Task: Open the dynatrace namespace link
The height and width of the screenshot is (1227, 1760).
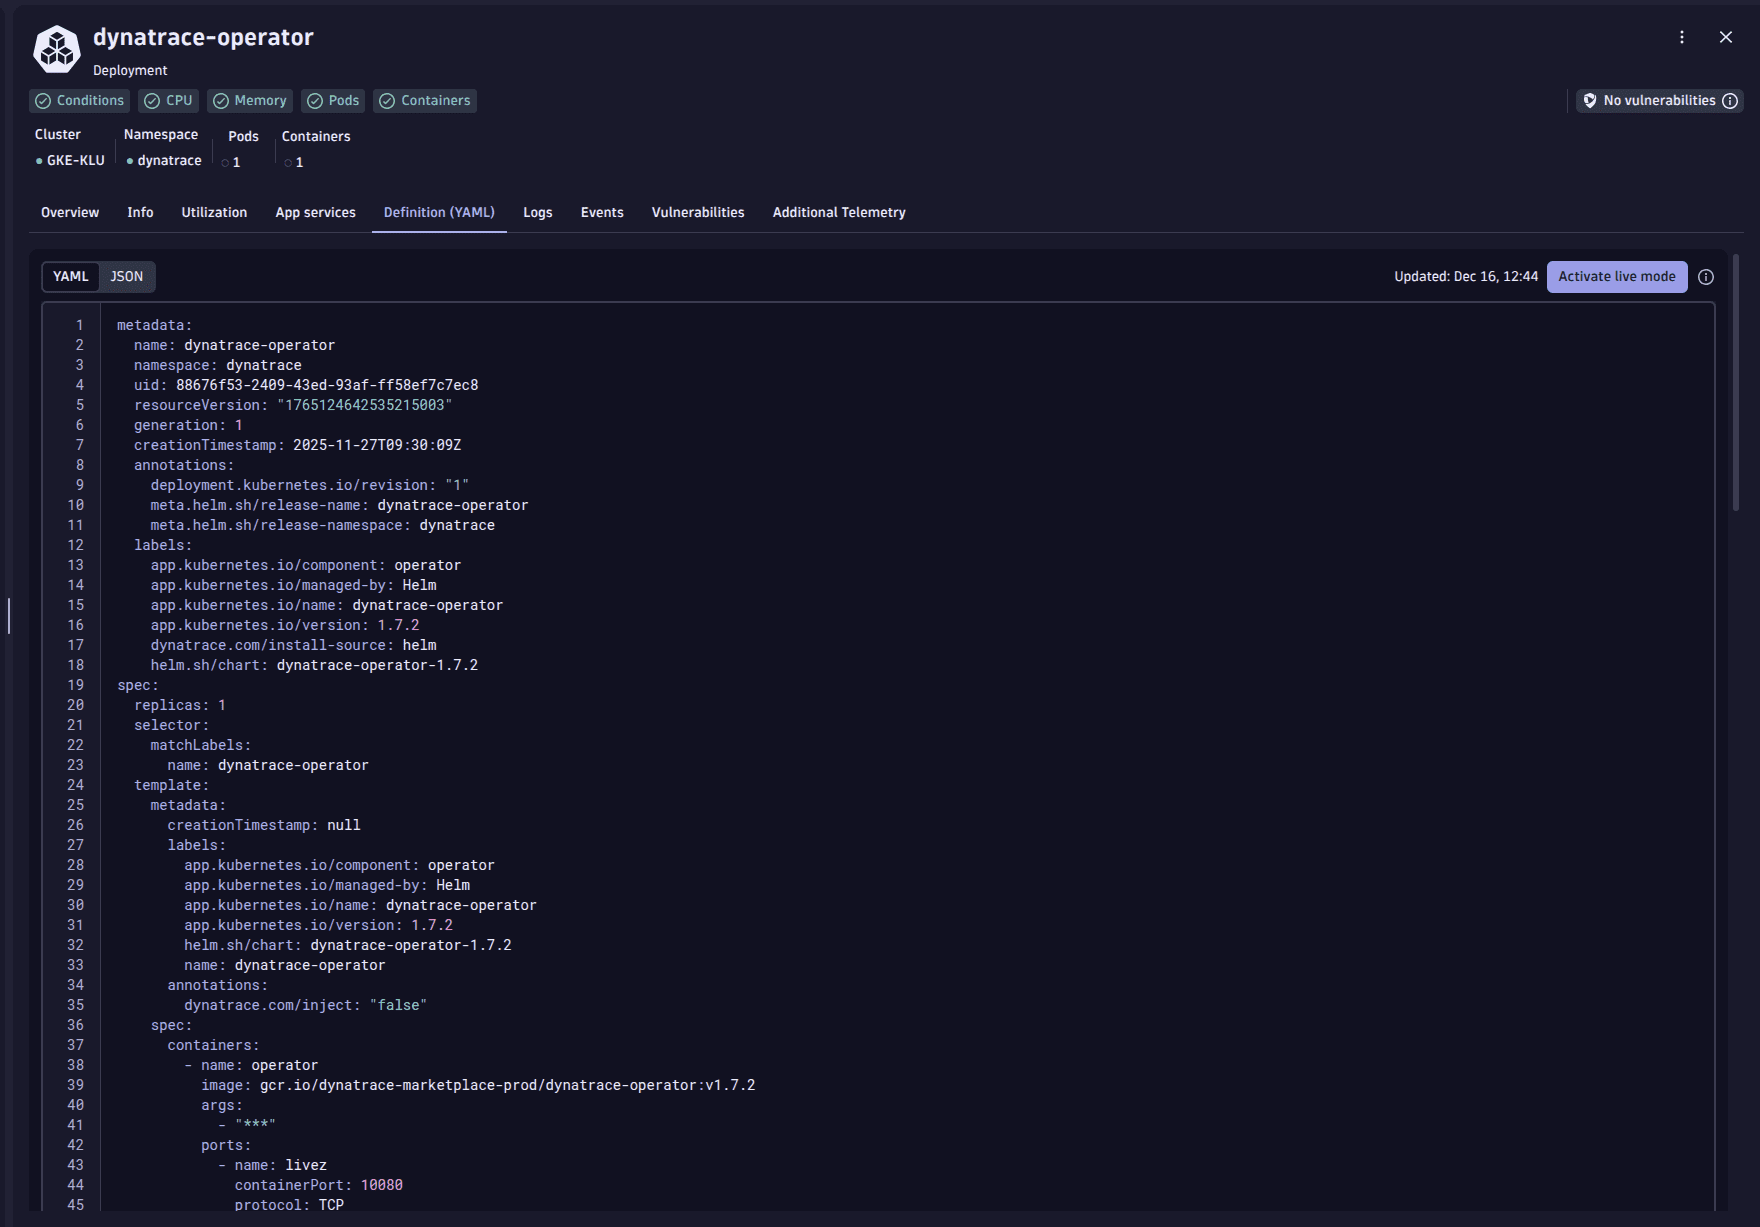Action: 169,161
